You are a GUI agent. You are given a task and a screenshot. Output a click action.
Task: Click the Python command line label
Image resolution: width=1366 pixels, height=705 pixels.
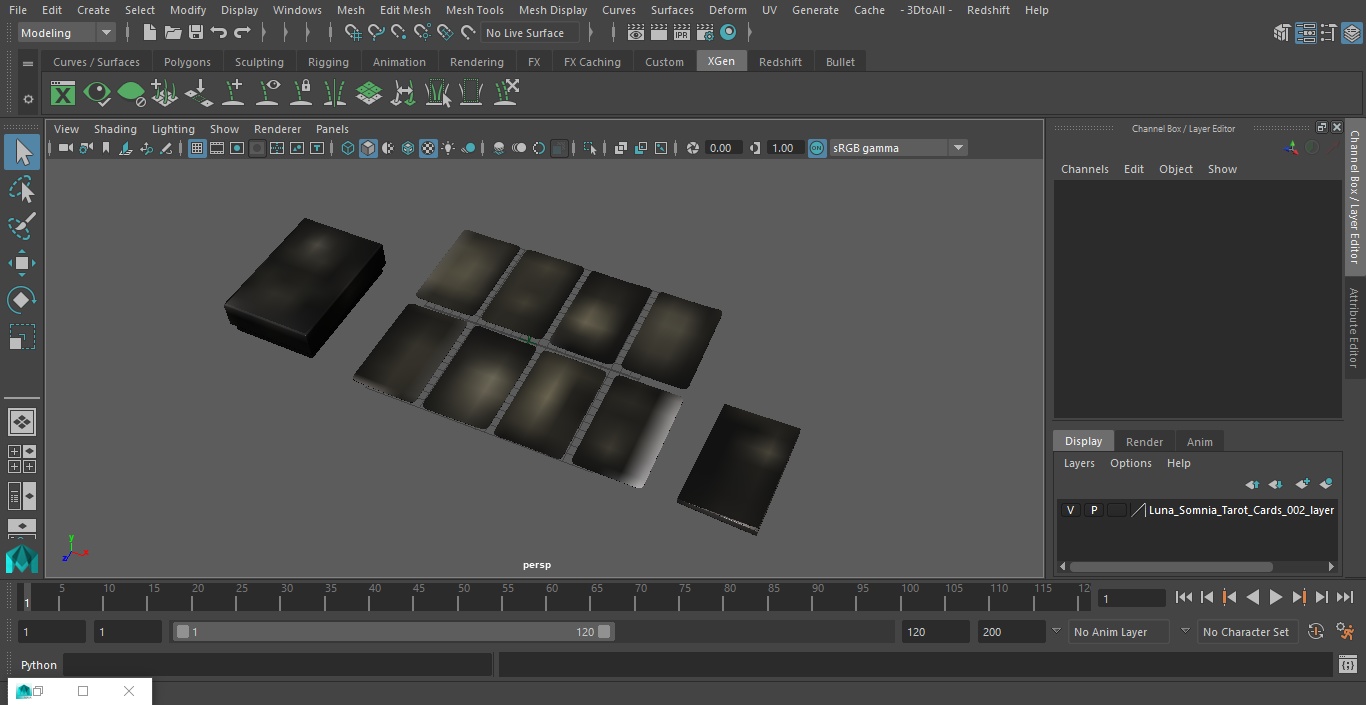click(x=39, y=665)
